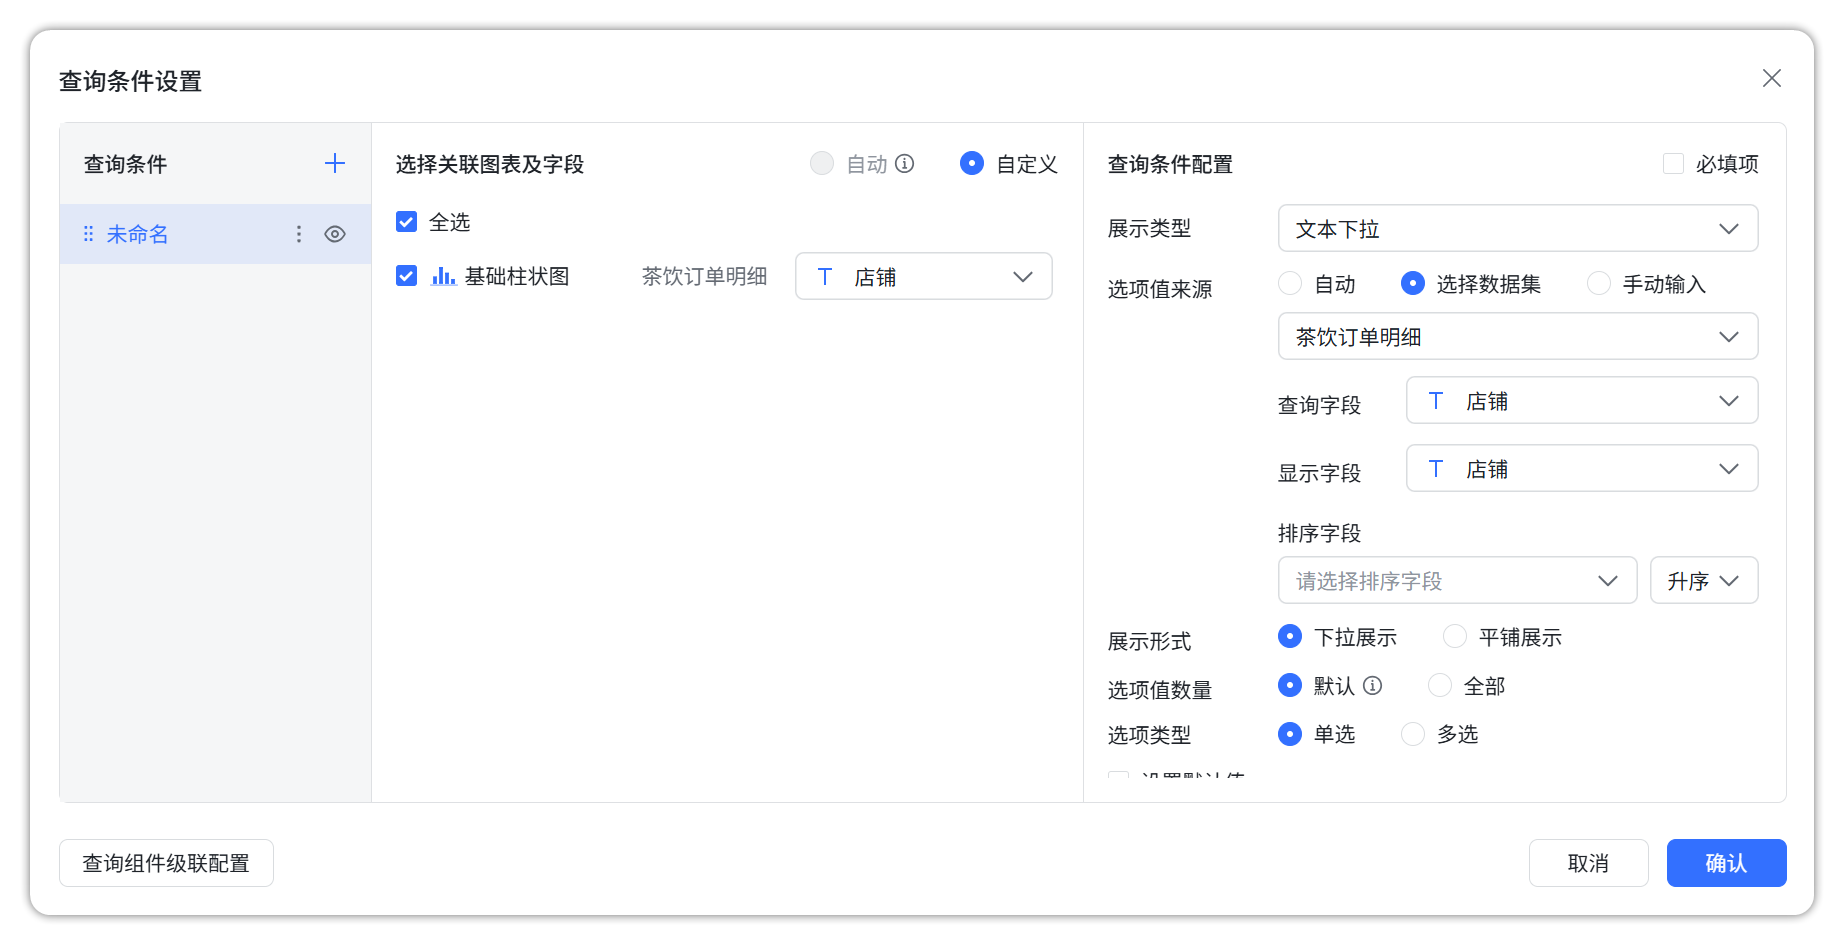Open the 店铺 field dropdown for 基础柱状图
Viewport: 1844px width, 935px height.
pyautogui.click(x=924, y=276)
